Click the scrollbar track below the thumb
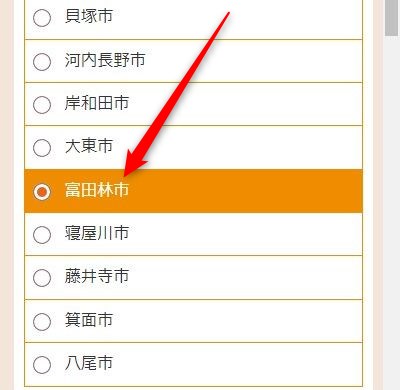This screenshot has height=390, width=400. pyautogui.click(x=392, y=213)
